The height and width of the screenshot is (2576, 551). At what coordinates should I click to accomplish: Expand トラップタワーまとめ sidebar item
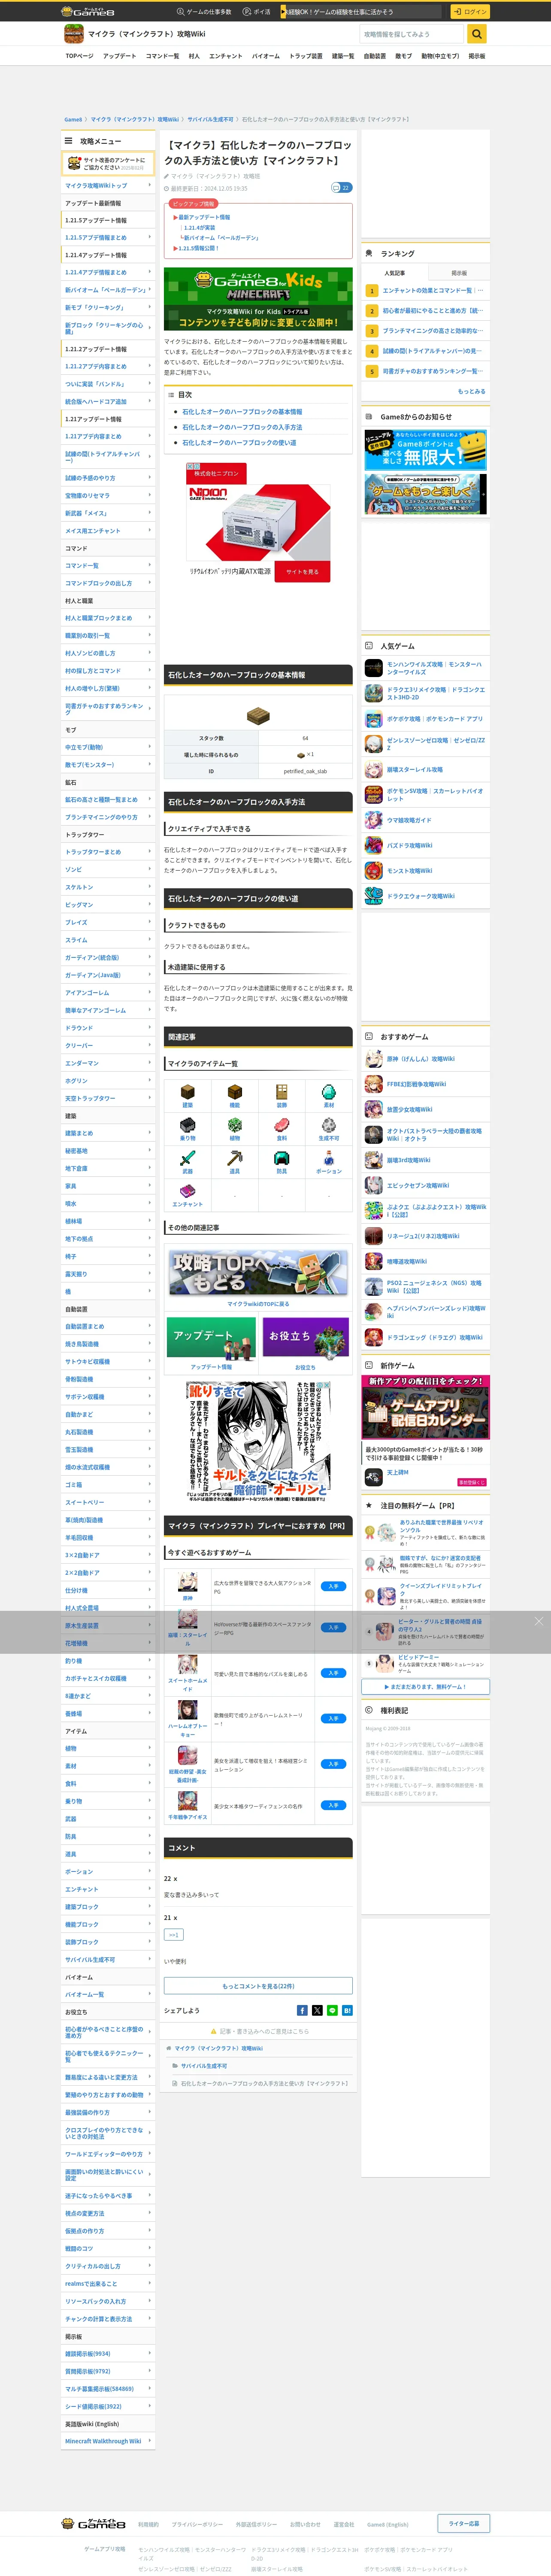pyautogui.click(x=108, y=852)
